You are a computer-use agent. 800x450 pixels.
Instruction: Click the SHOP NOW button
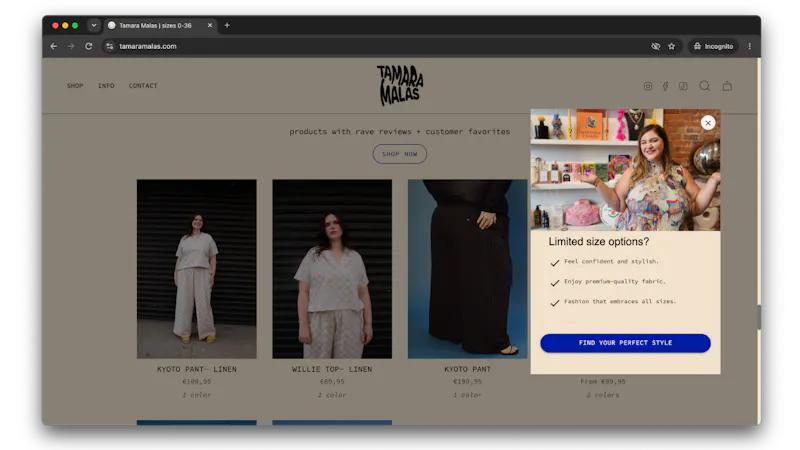(x=399, y=154)
